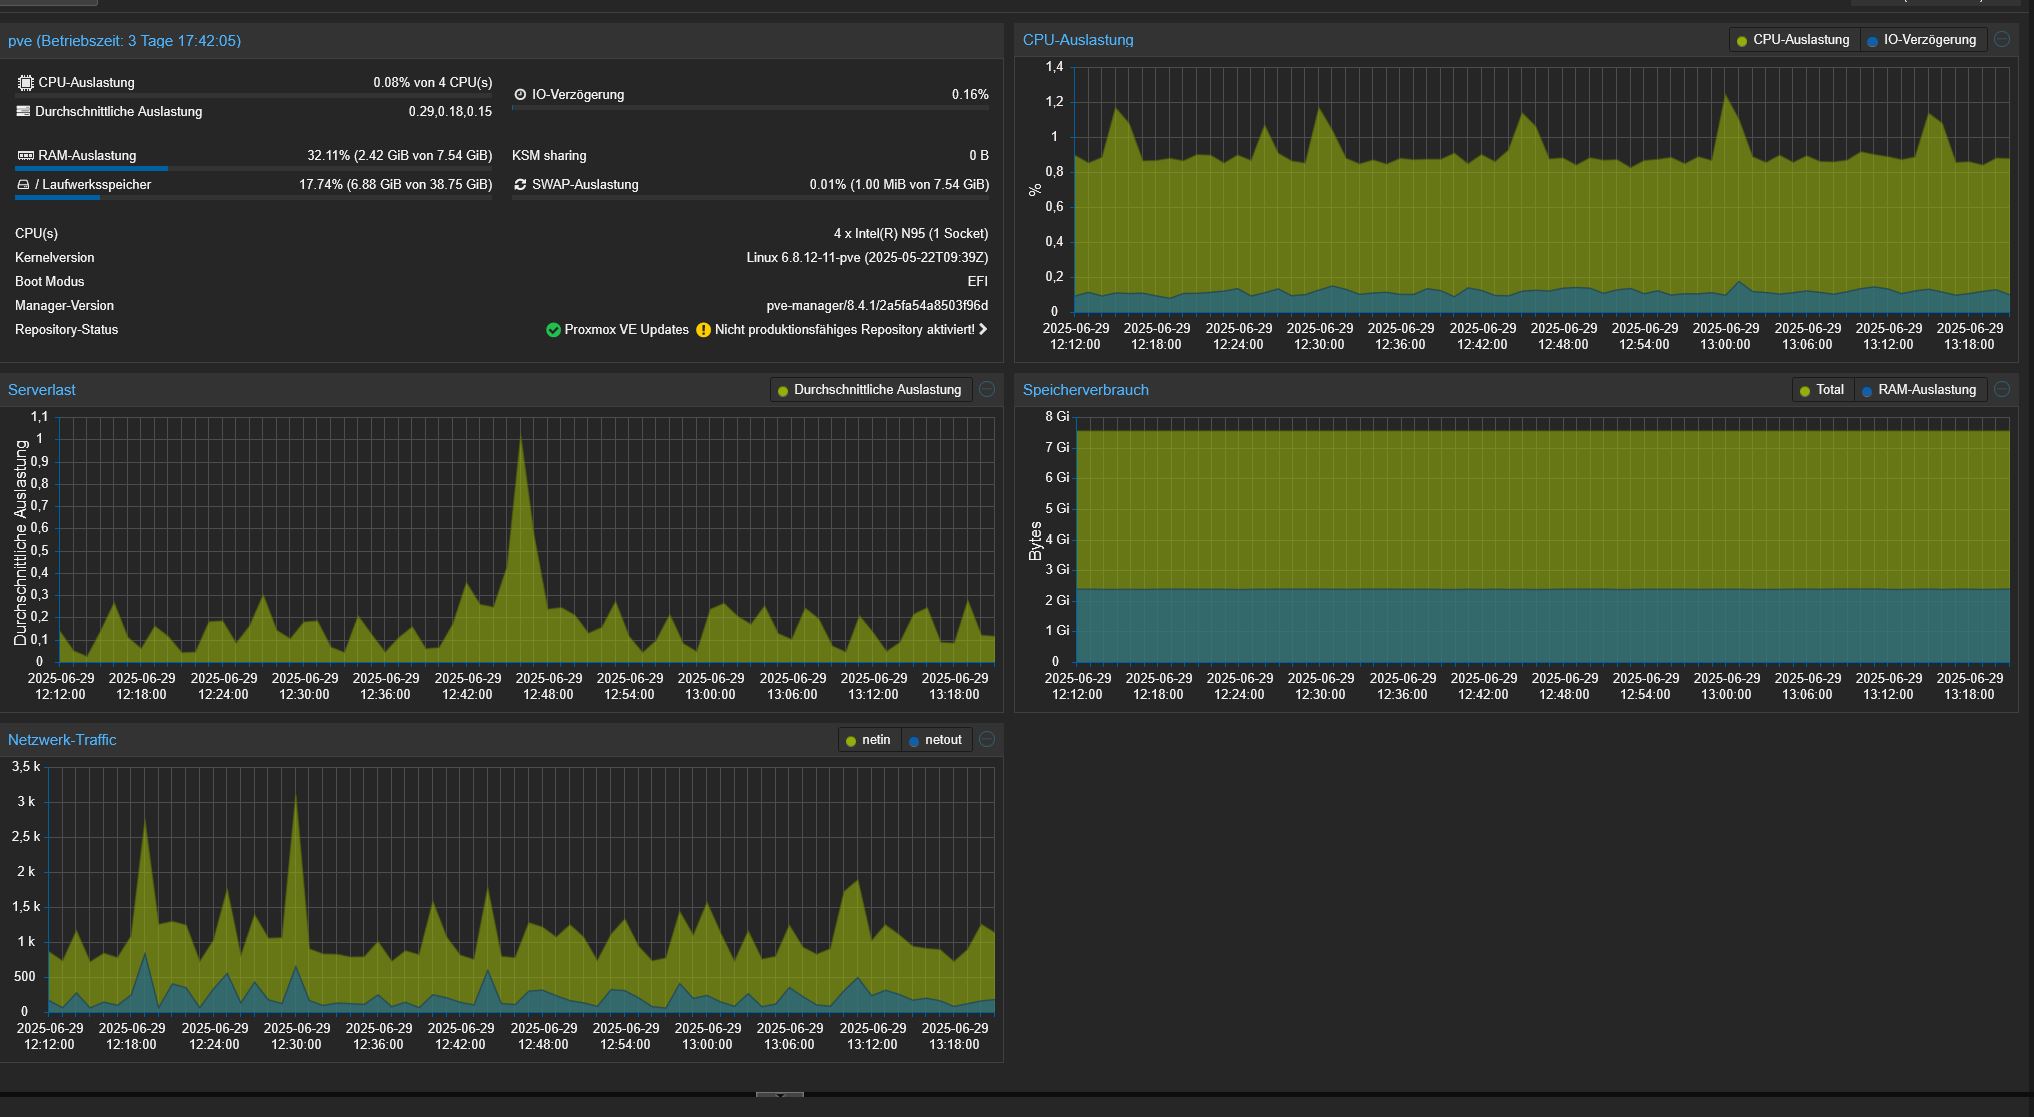
Task: Click the pve Betriebszeit panel title
Action: 124,41
